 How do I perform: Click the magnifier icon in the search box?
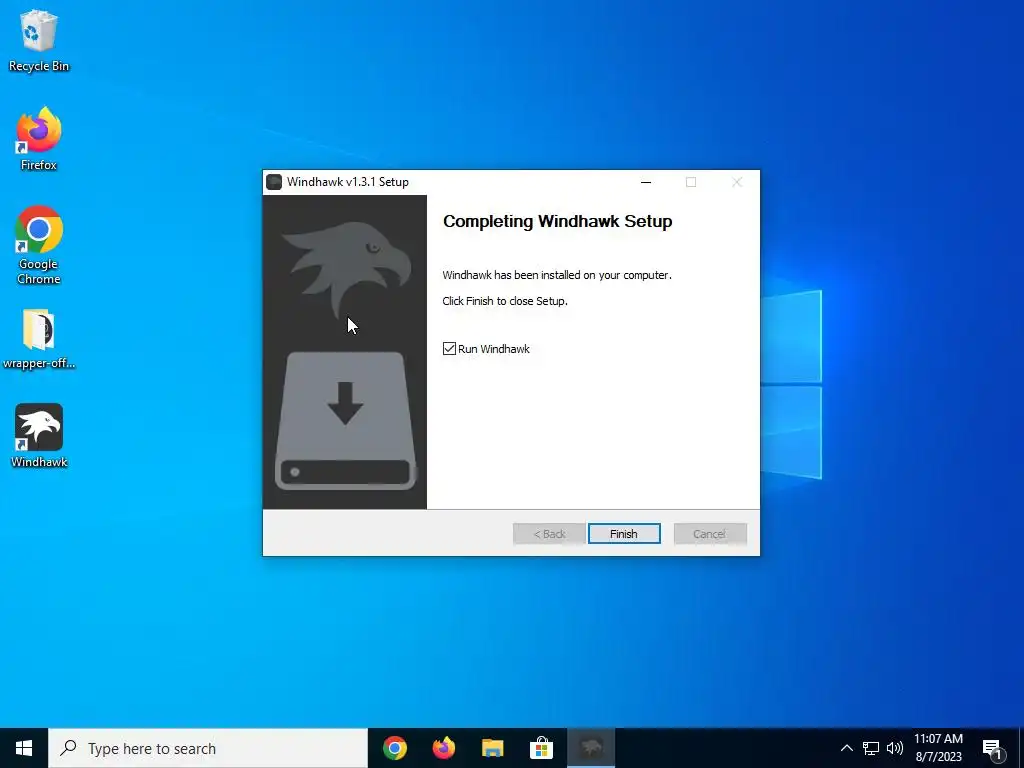[x=68, y=748]
